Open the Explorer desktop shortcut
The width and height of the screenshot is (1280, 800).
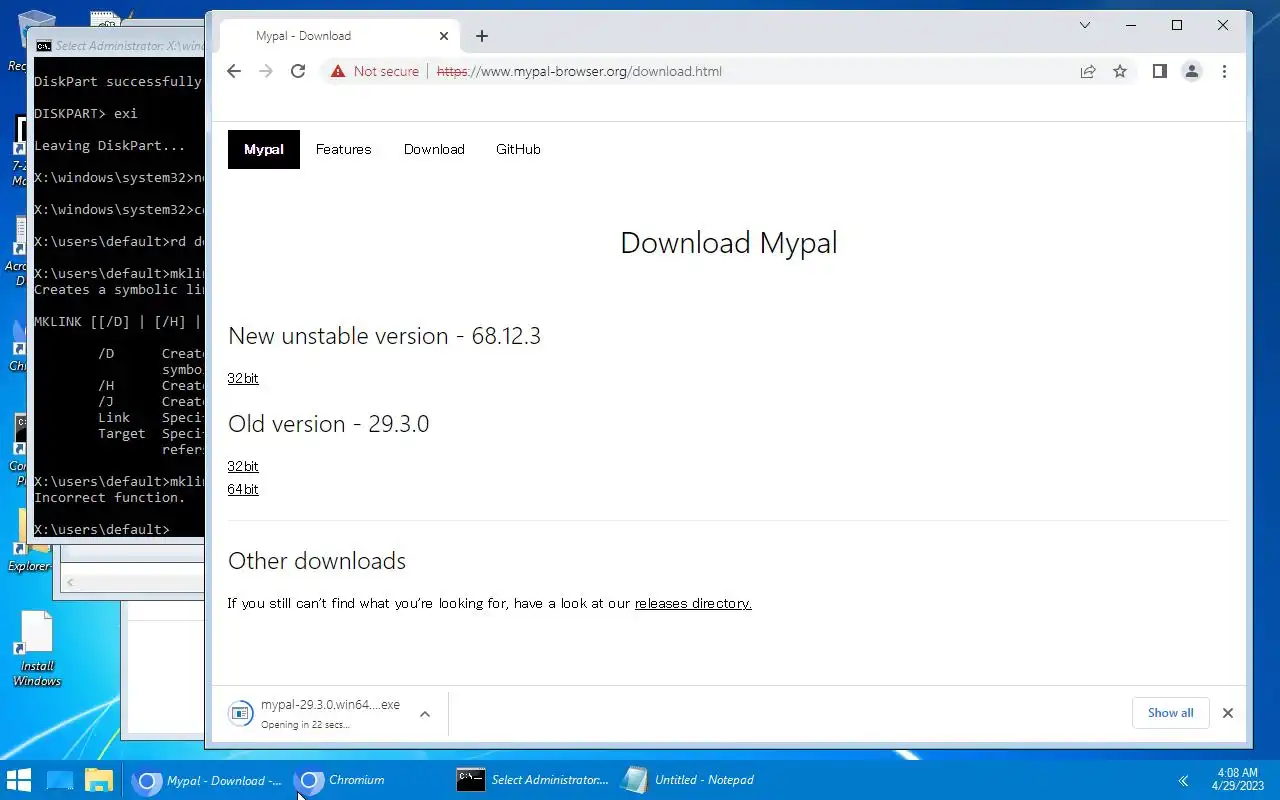[28, 541]
